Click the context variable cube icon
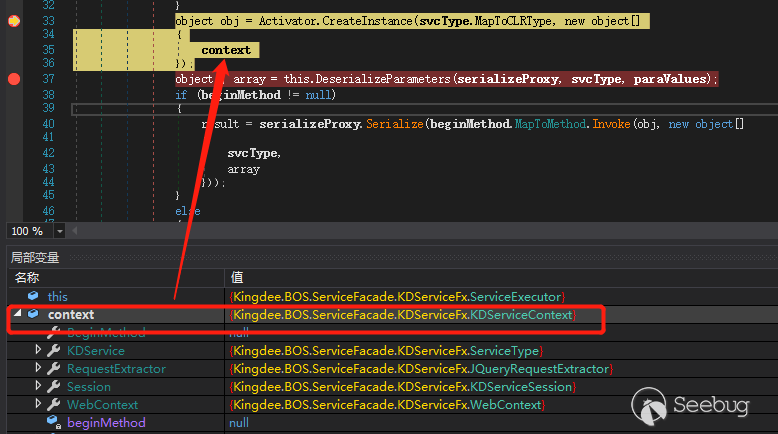Image resolution: width=778 pixels, height=434 pixels. (x=33, y=313)
